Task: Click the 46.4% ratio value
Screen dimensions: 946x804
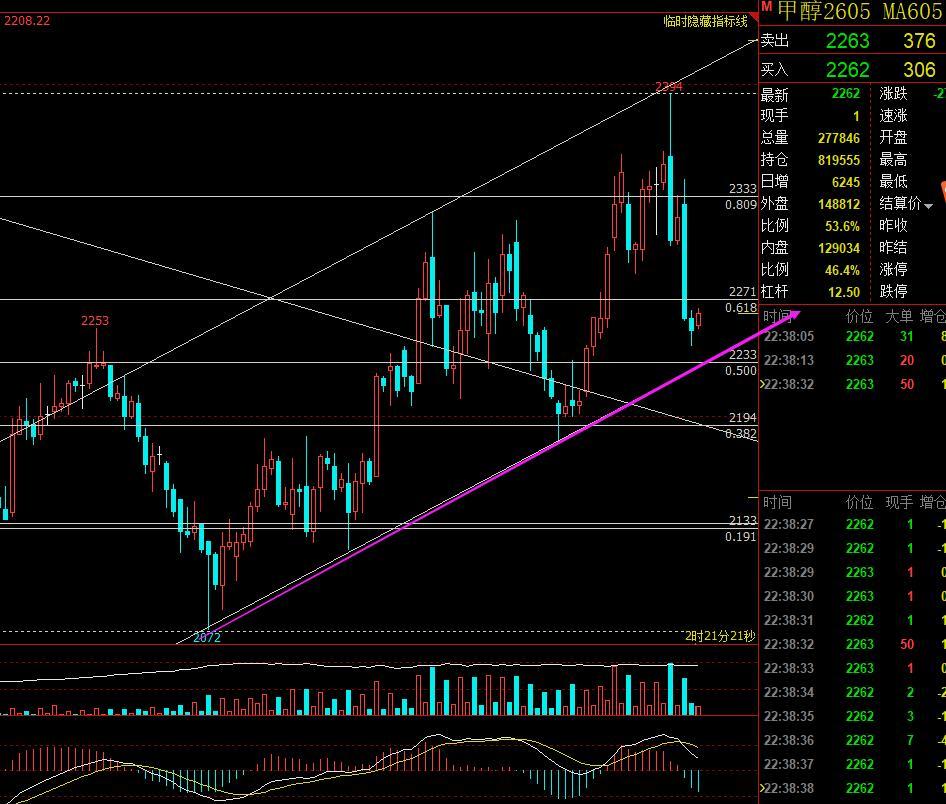Action: (842, 270)
